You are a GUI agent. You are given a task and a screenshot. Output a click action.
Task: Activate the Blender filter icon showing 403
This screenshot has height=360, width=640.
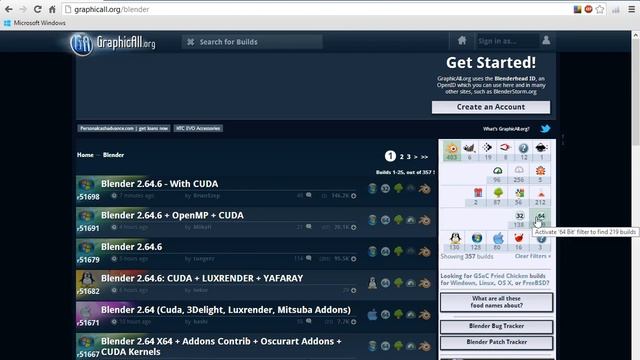[x=452, y=151]
